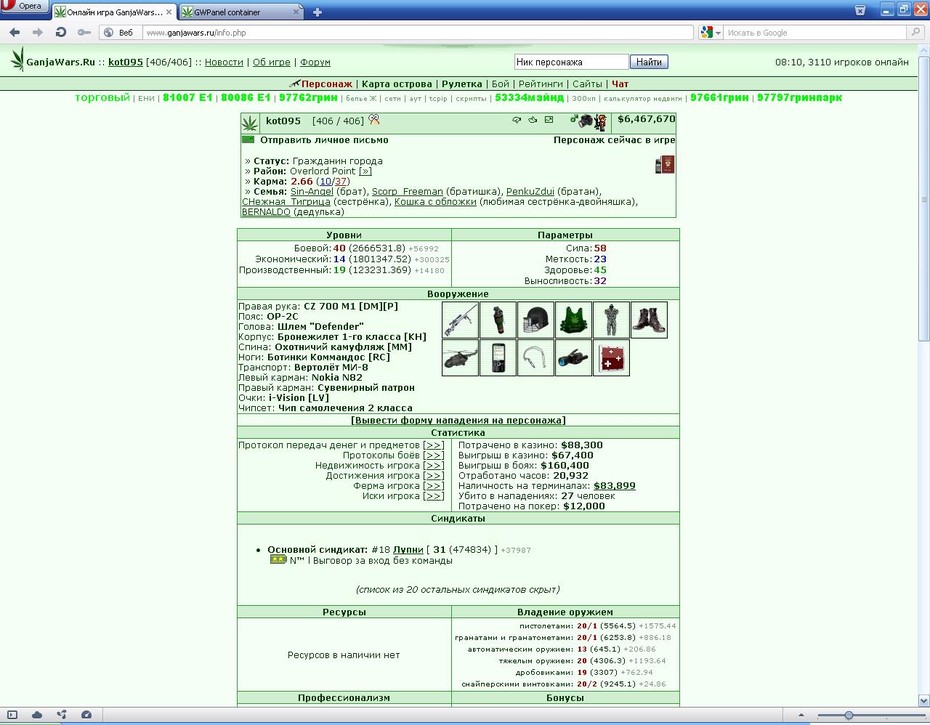Image resolution: width=930 pixels, height=725 pixels.
Task: Click the souvenir cartridge pocket icon
Action: tap(536, 358)
